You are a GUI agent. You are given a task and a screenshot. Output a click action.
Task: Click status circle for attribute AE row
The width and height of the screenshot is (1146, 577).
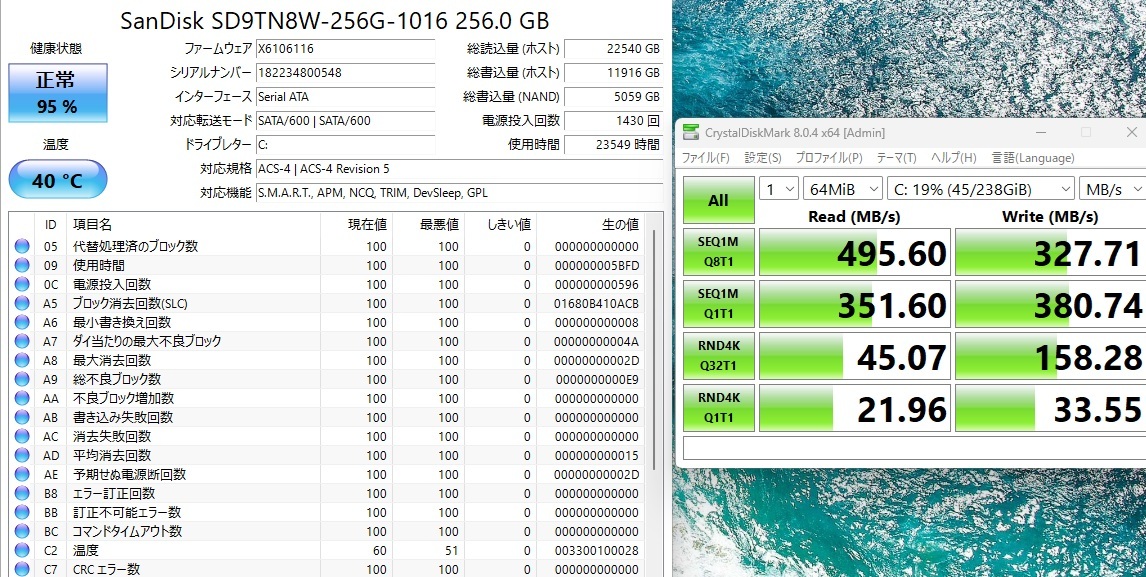[22, 475]
